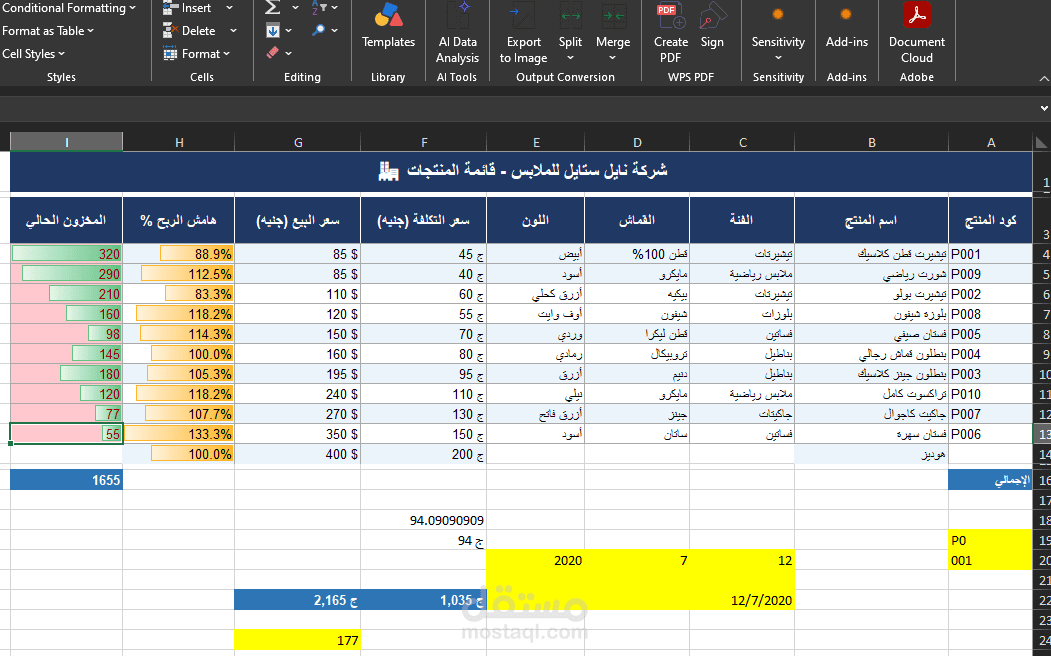Launch AI Data Analysis tool
The width and height of the screenshot is (1051, 656).
tap(458, 16)
